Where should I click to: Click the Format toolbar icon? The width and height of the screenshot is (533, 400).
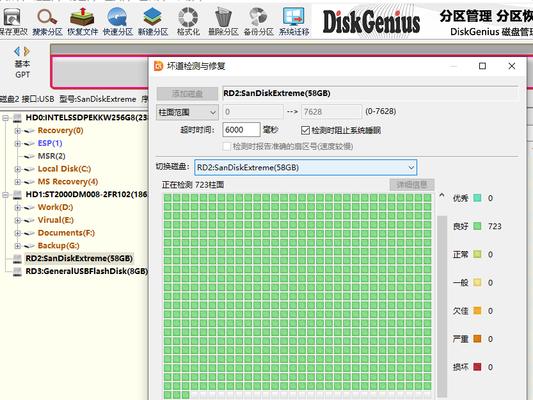coord(188,21)
